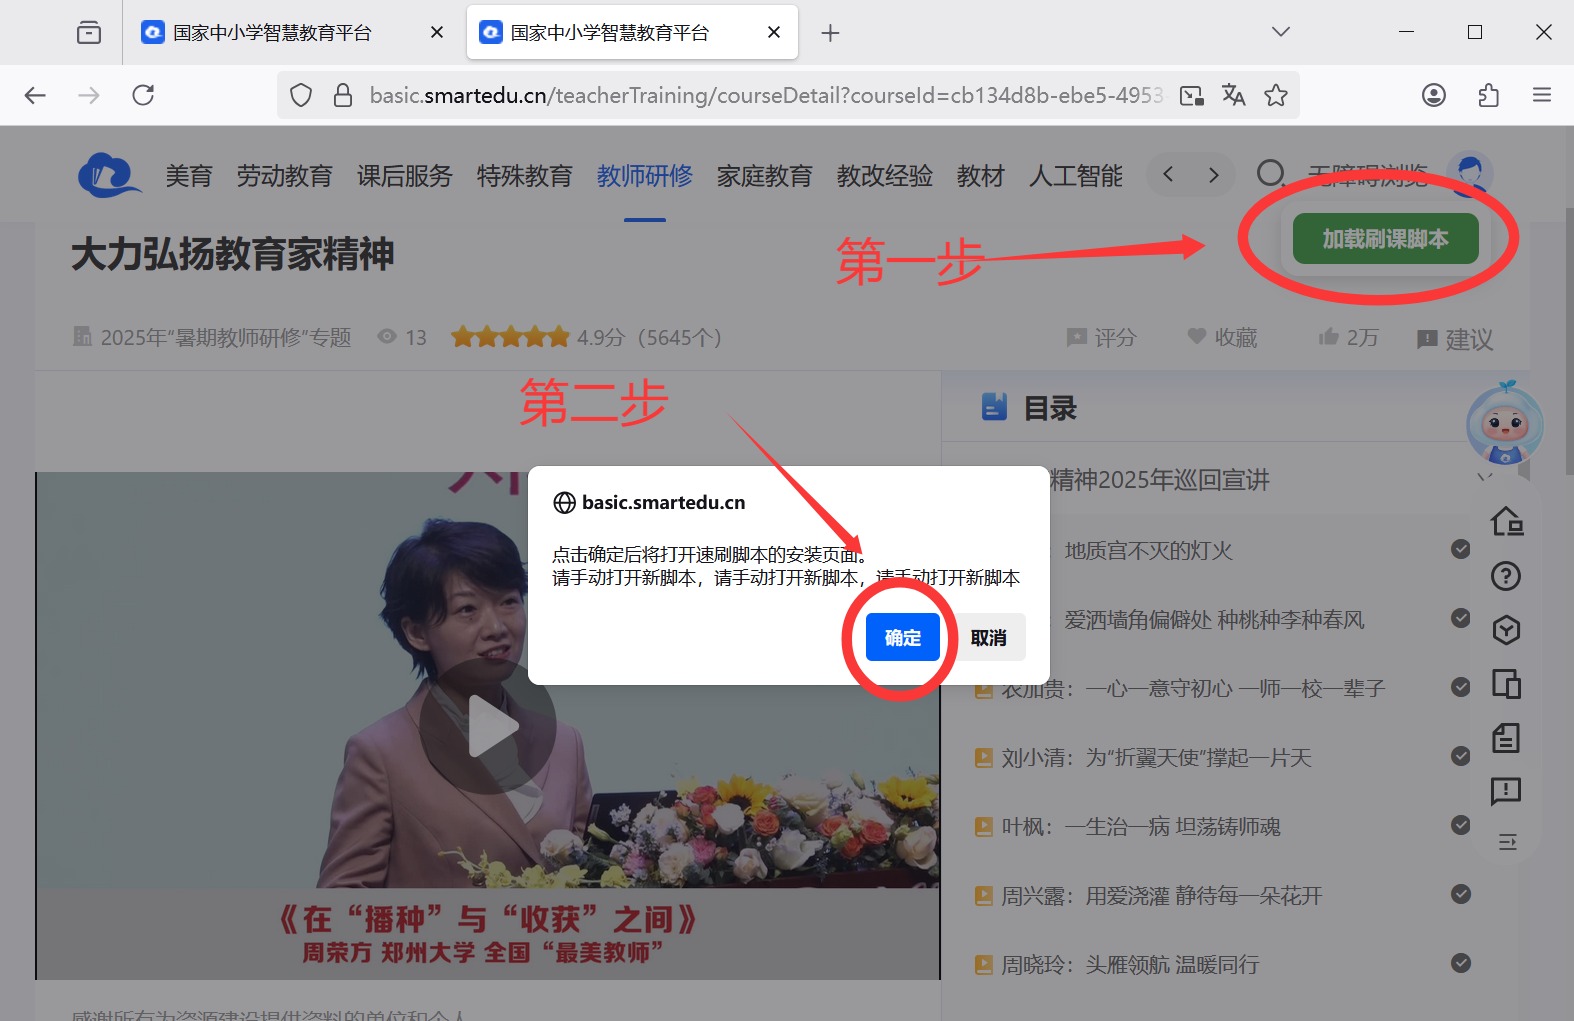Image resolution: width=1574 pixels, height=1021 pixels.
Task: Open the Firefox hamburger menu
Action: [1542, 95]
